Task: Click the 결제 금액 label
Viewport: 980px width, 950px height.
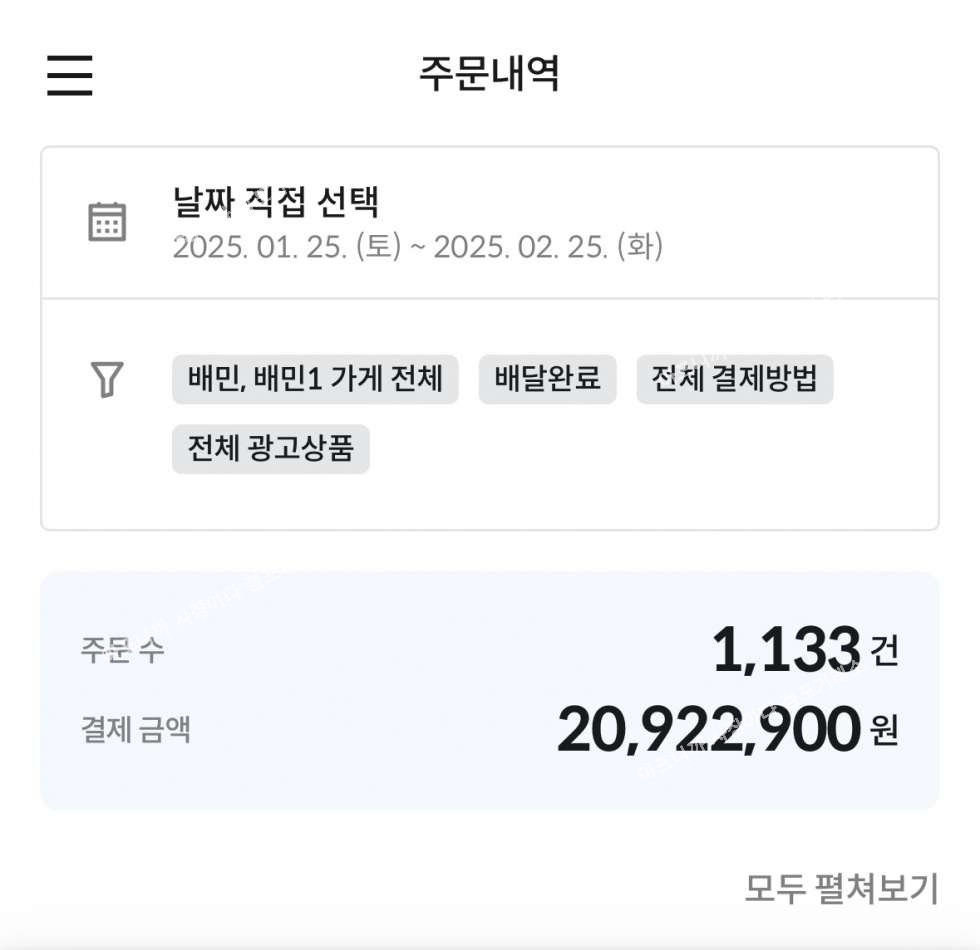Action: coord(135,729)
